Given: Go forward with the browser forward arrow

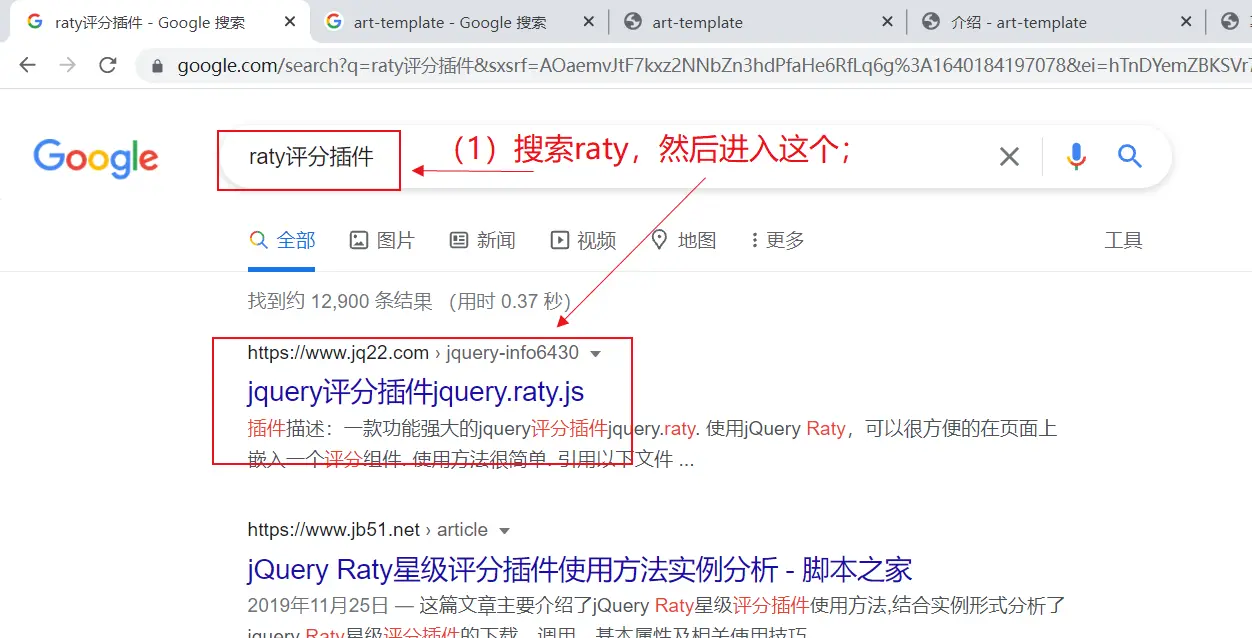Looking at the screenshot, I should [67, 65].
